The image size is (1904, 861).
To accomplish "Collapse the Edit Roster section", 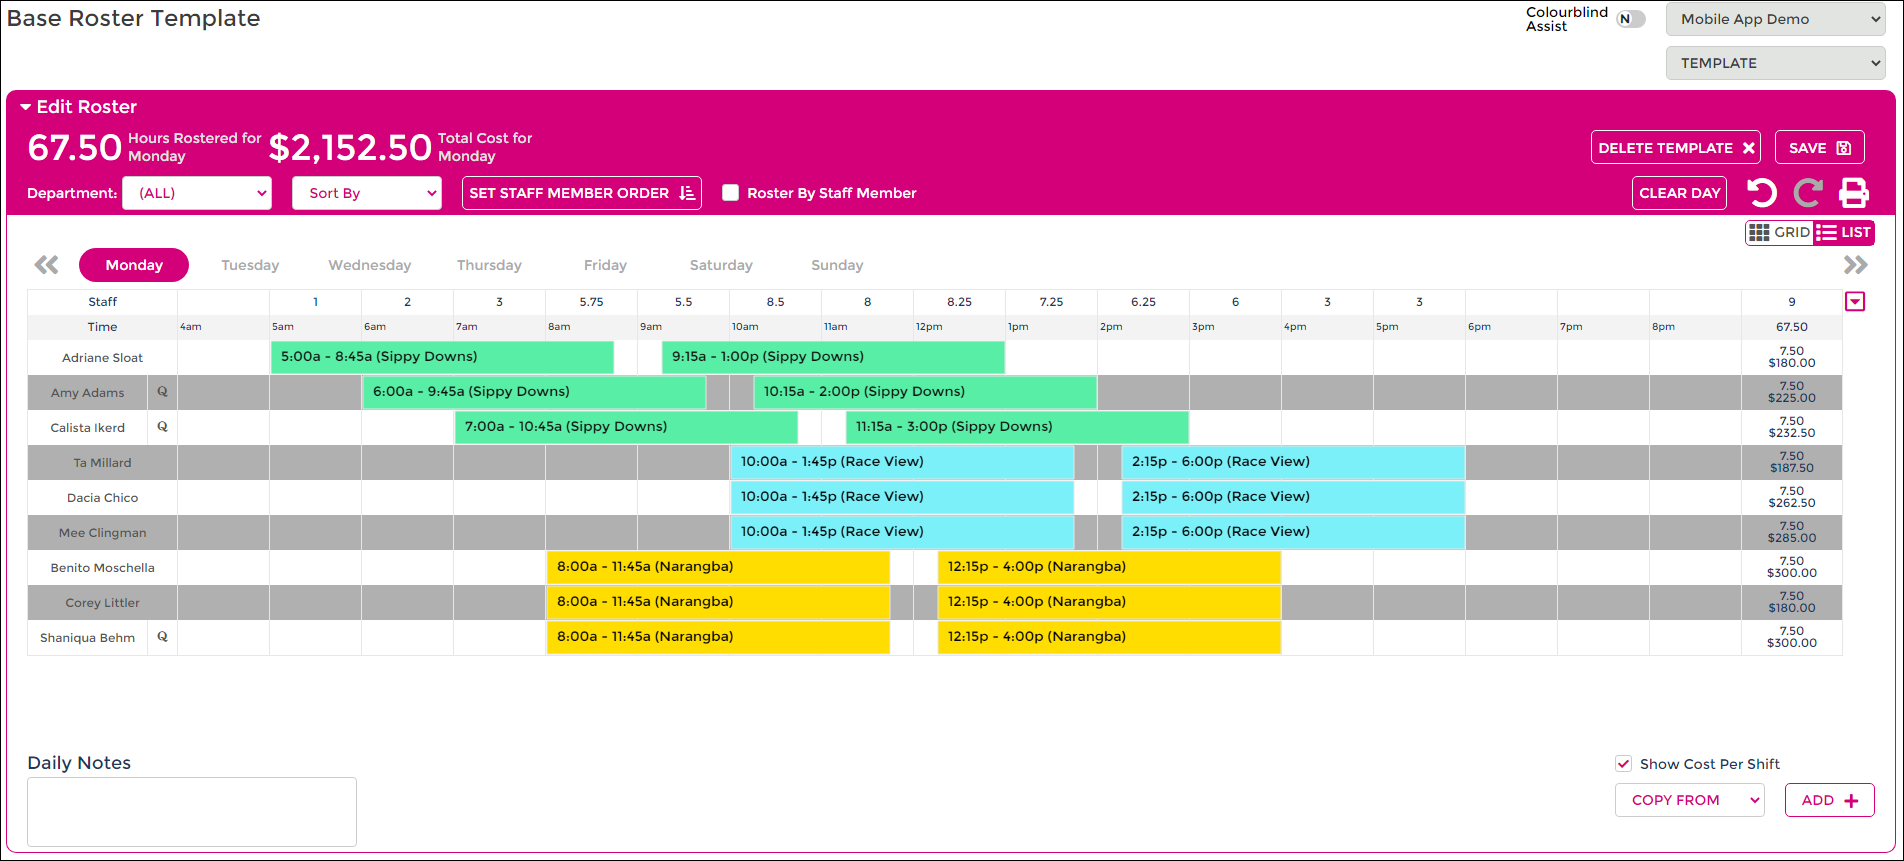I will (78, 107).
